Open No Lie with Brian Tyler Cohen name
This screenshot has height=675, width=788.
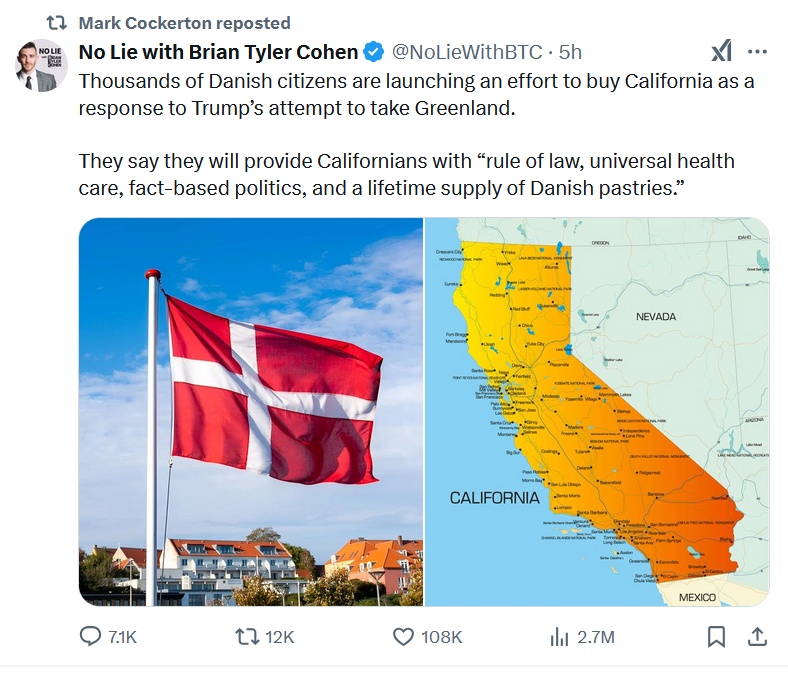pos(218,52)
